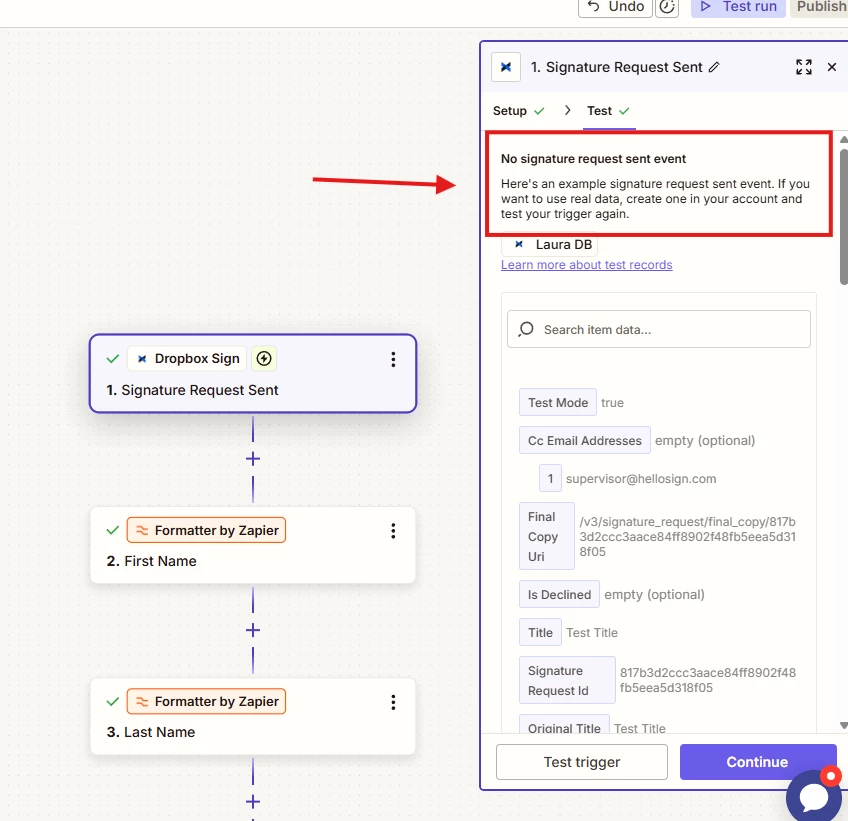This screenshot has height=821, width=848.
Task: Focus the Search item data field
Action: (659, 329)
